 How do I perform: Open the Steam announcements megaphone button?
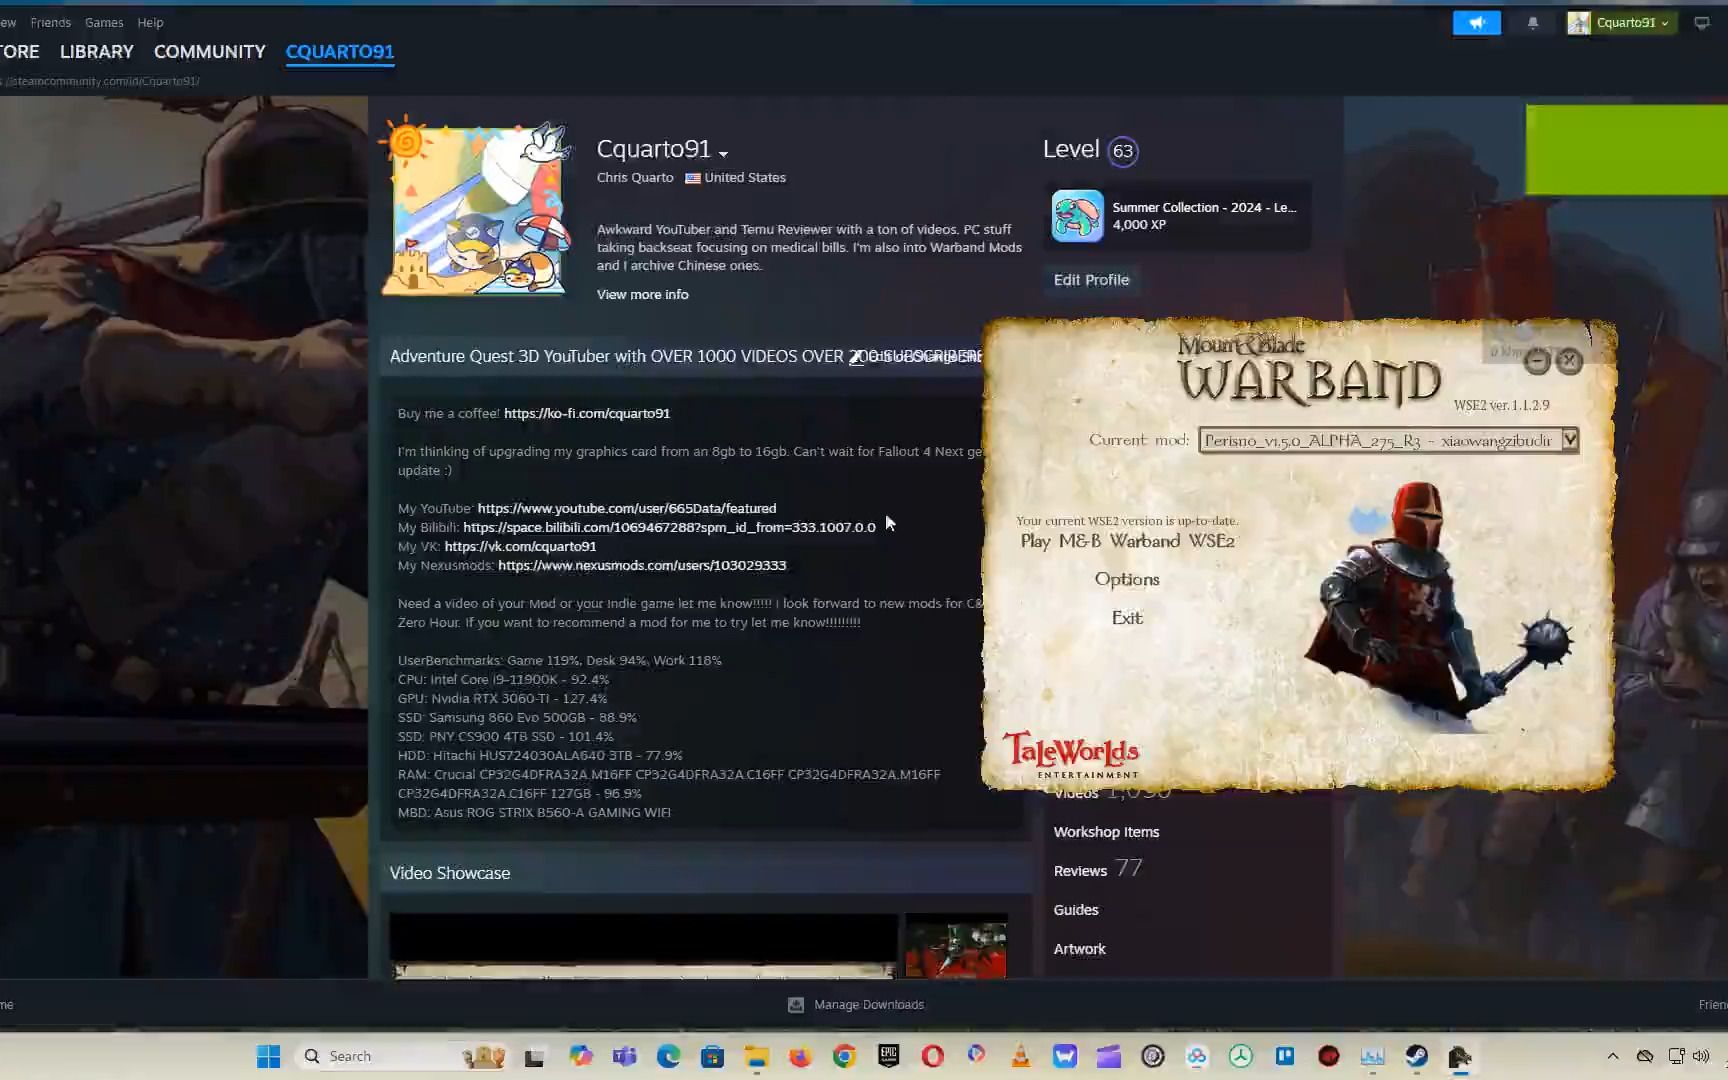coord(1476,23)
